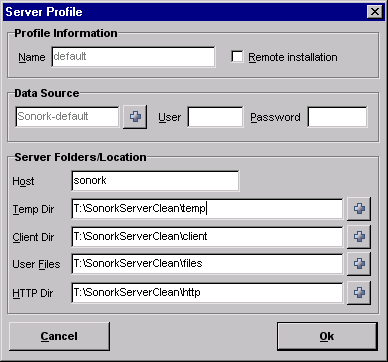The height and width of the screenshot is (362, 388).
Task: Click the Cancel button
Action: pyautogui.click(x=59, y=336)
